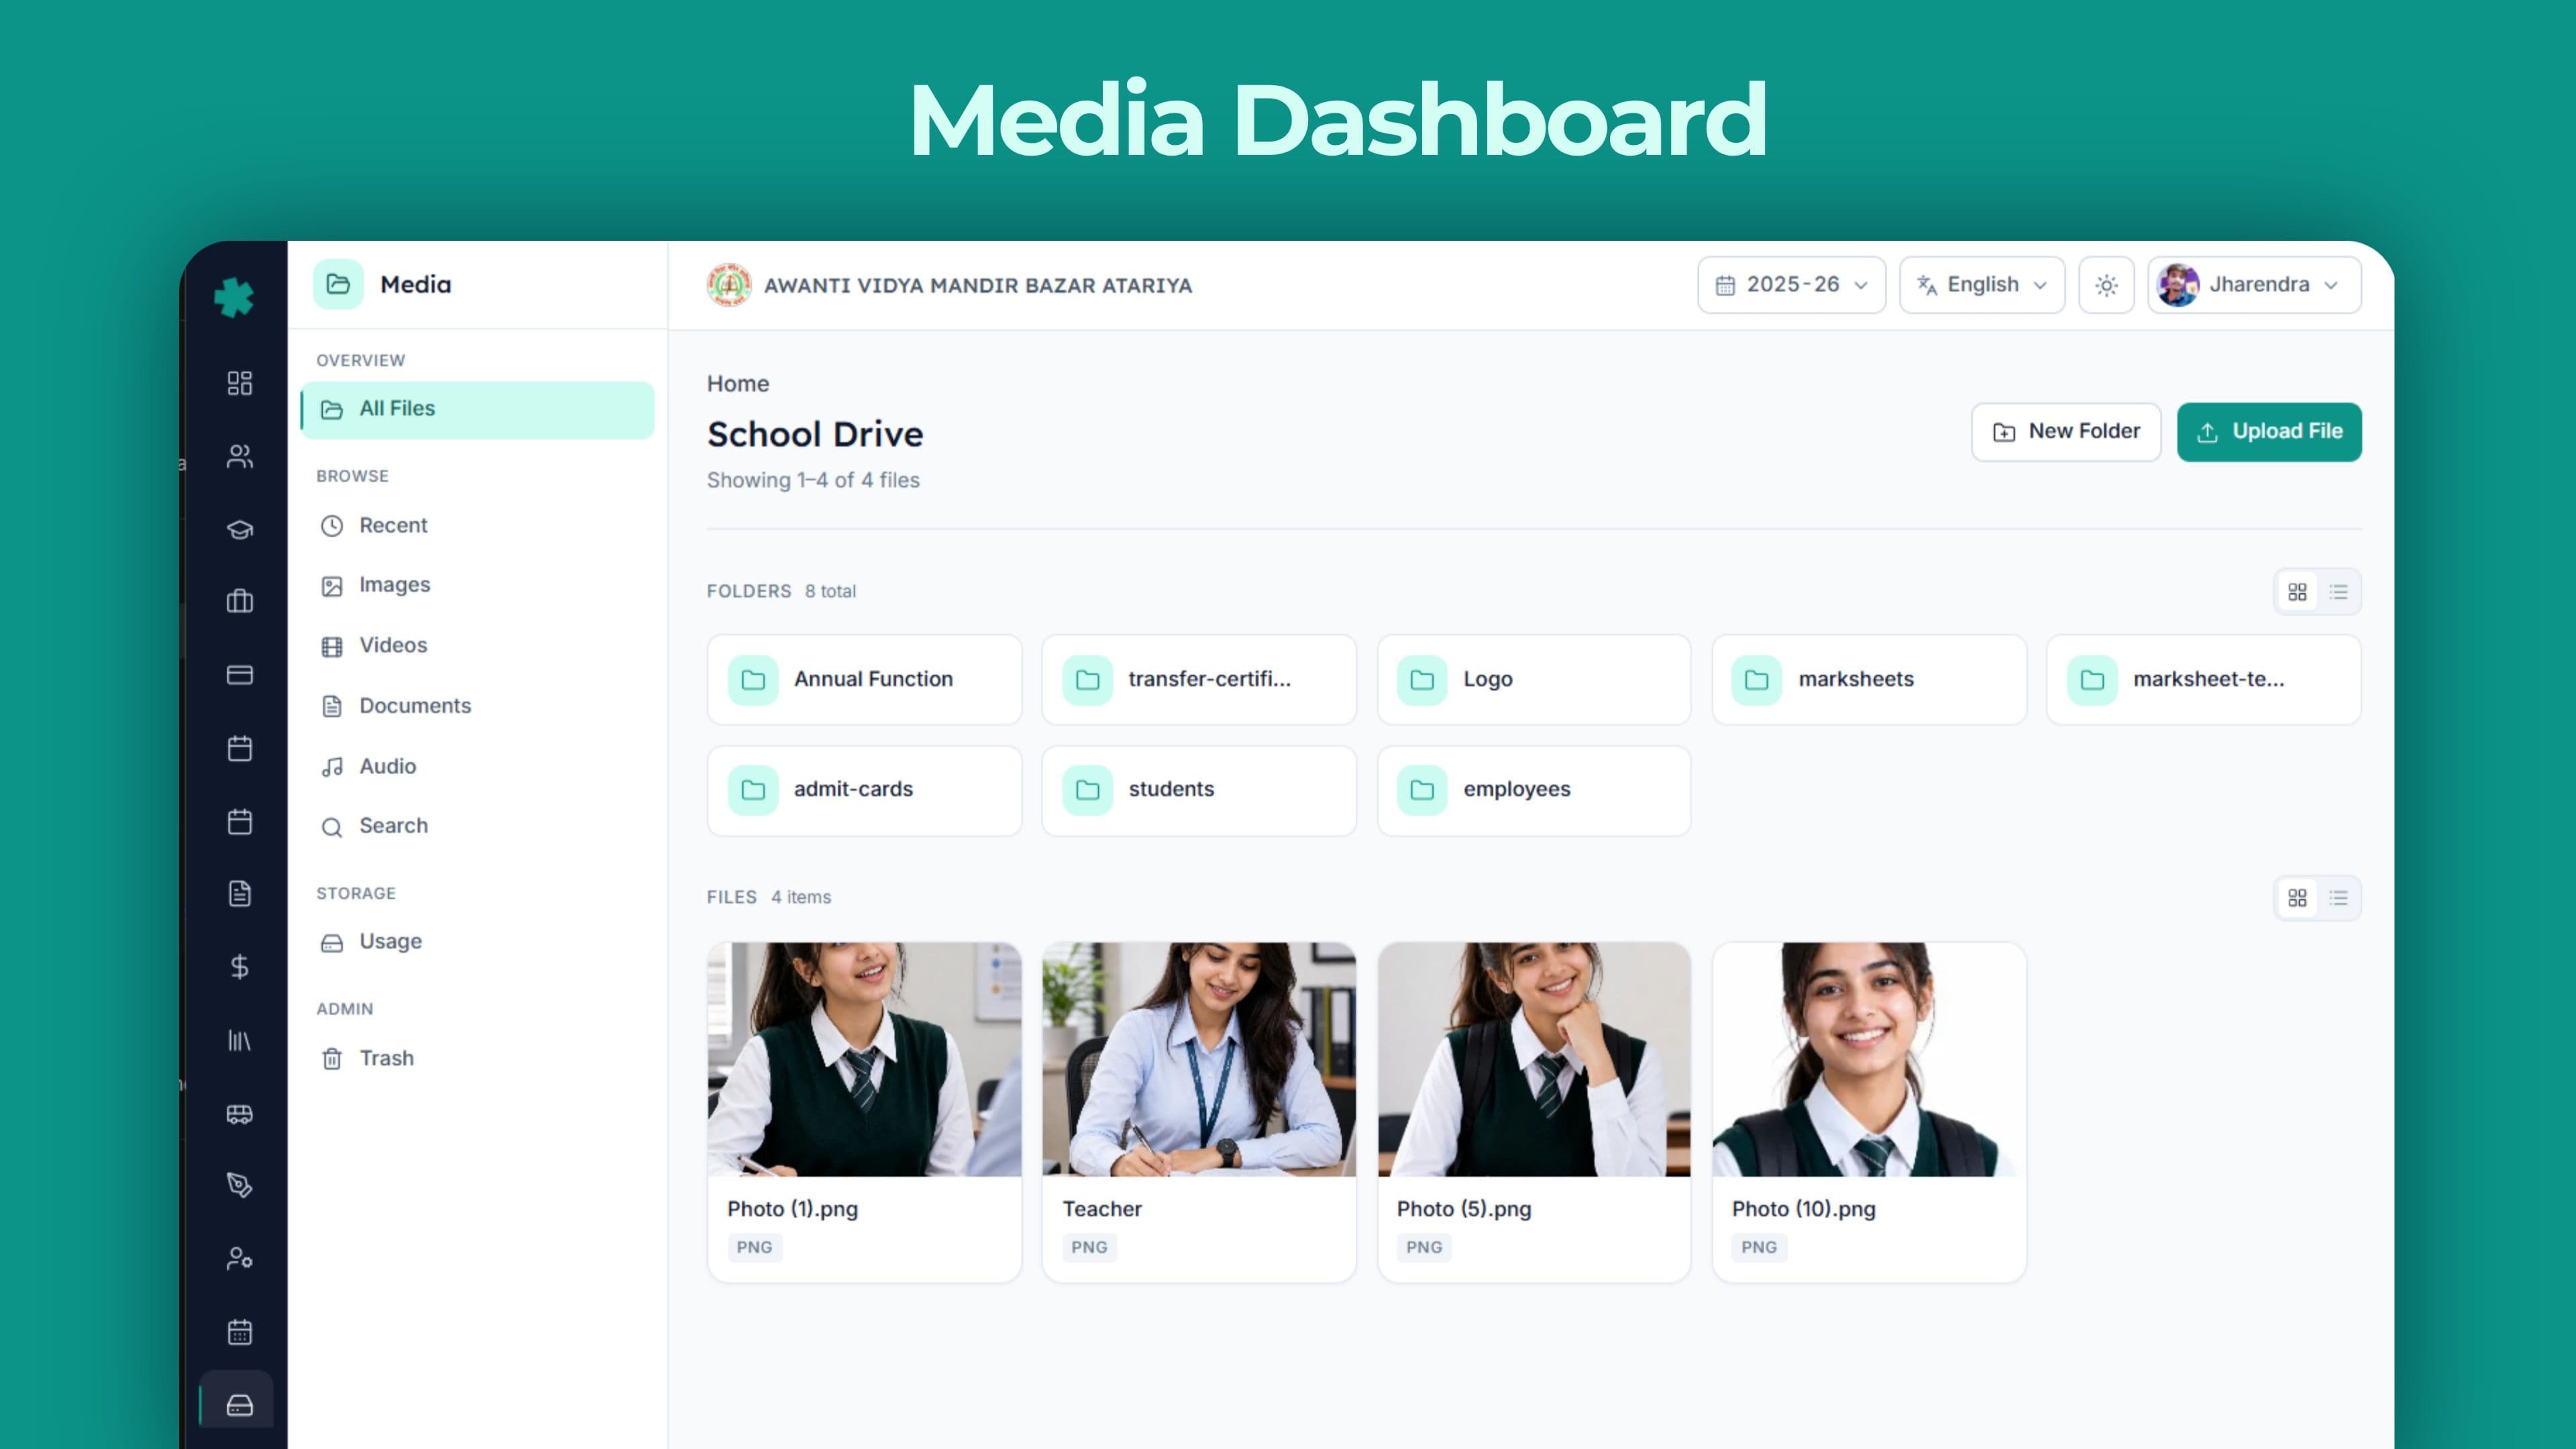Open the hard drive media icon in sidebar

coord(240,1406)
